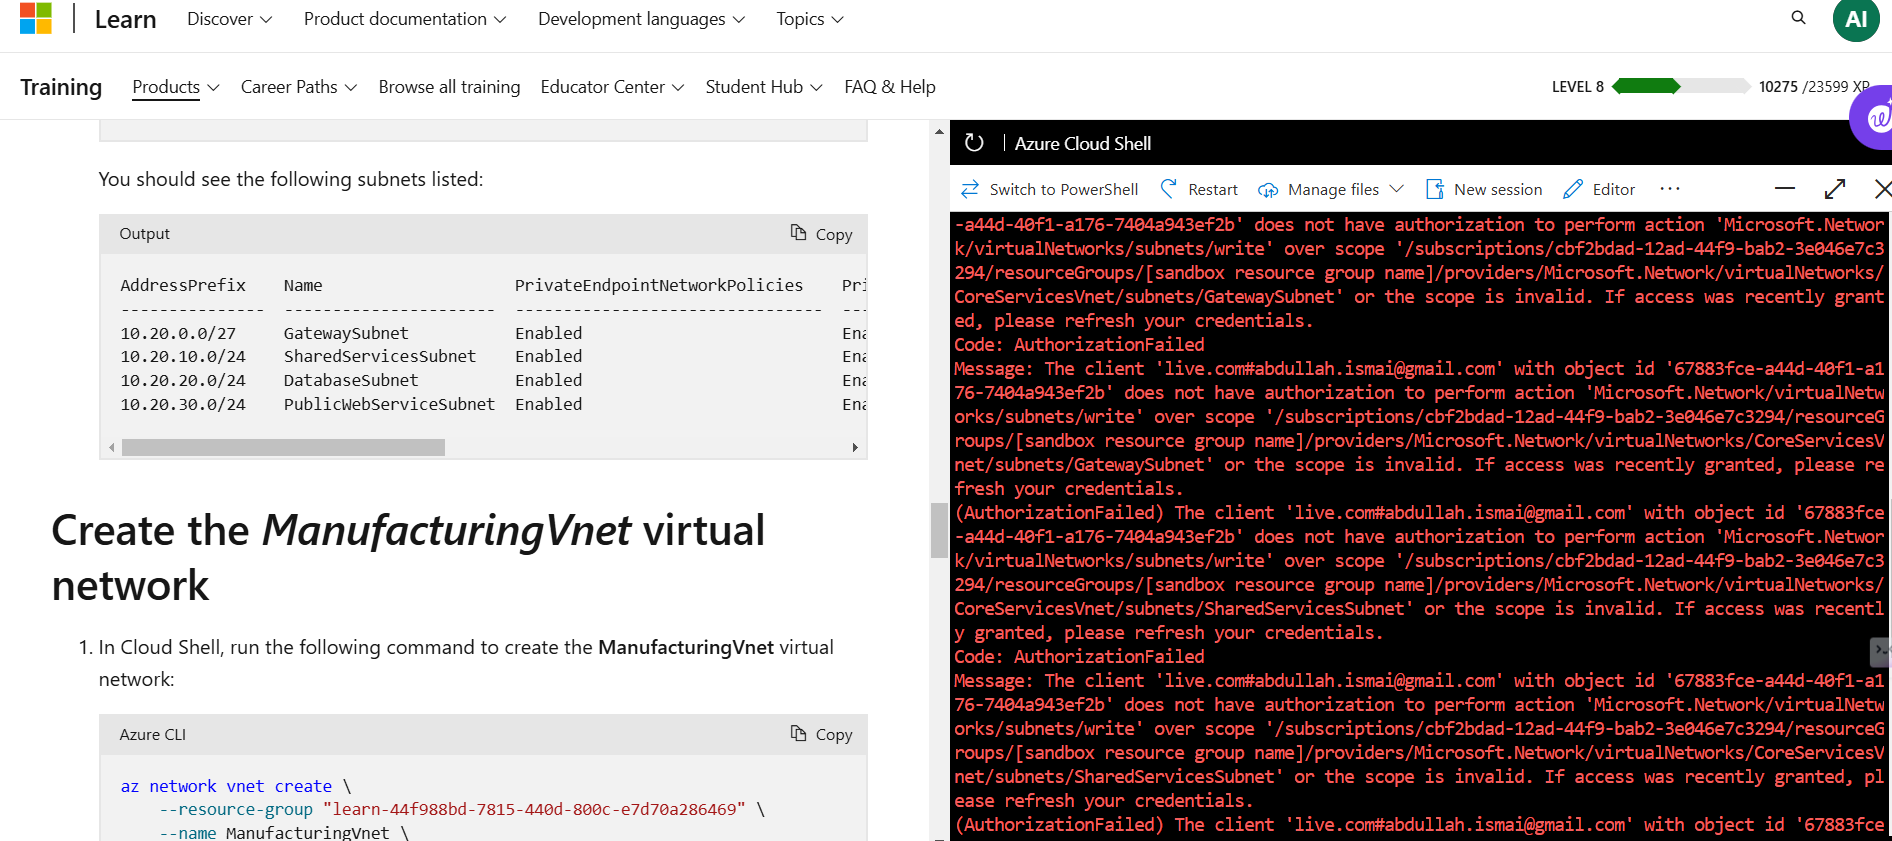Click the content pane vertical scrollbar thumb
1892x841 pixels.
click(939, 530)
